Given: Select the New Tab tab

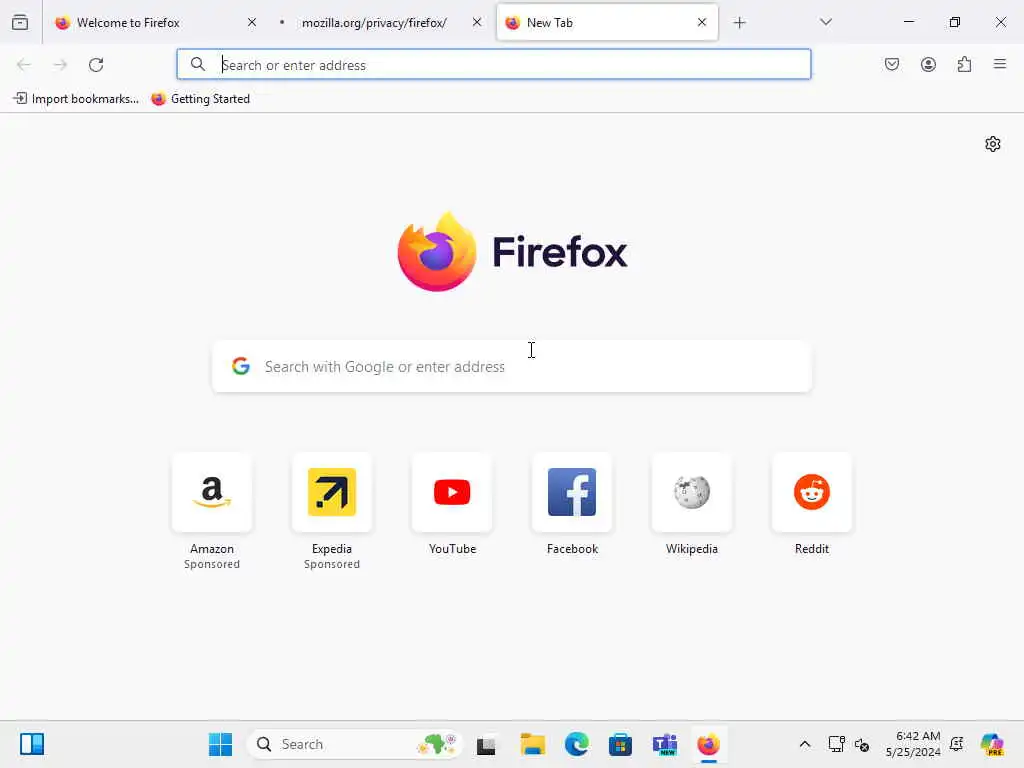Looking at the screenshot, I should [x=607, y=22].
